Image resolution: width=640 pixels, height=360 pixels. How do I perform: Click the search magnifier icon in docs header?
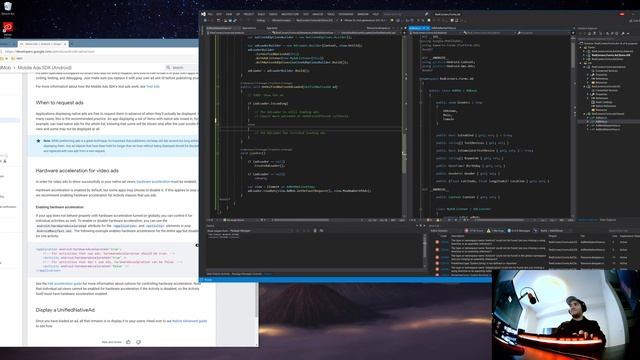click(168, 67)
